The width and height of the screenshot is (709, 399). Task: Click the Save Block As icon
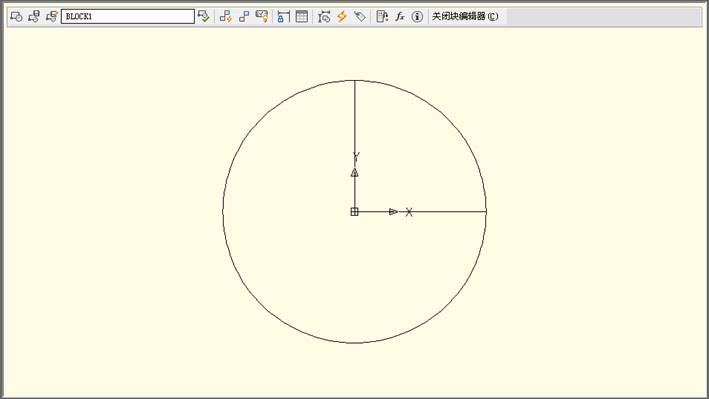(52, 17)
